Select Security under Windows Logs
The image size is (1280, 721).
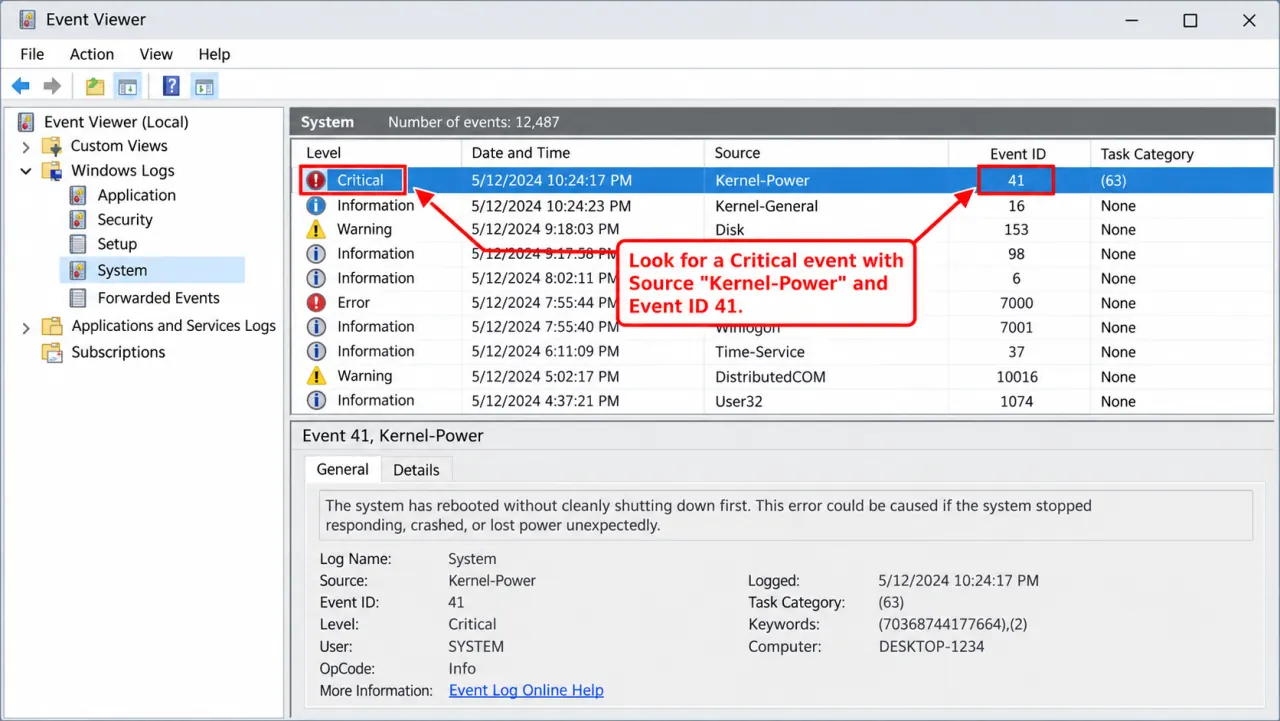pos(125,220)
